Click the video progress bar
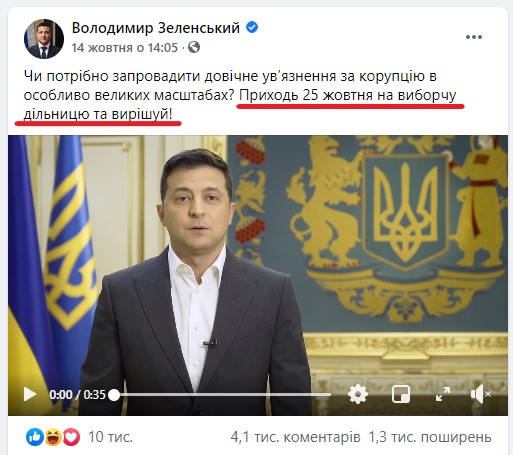 point(222,395)
